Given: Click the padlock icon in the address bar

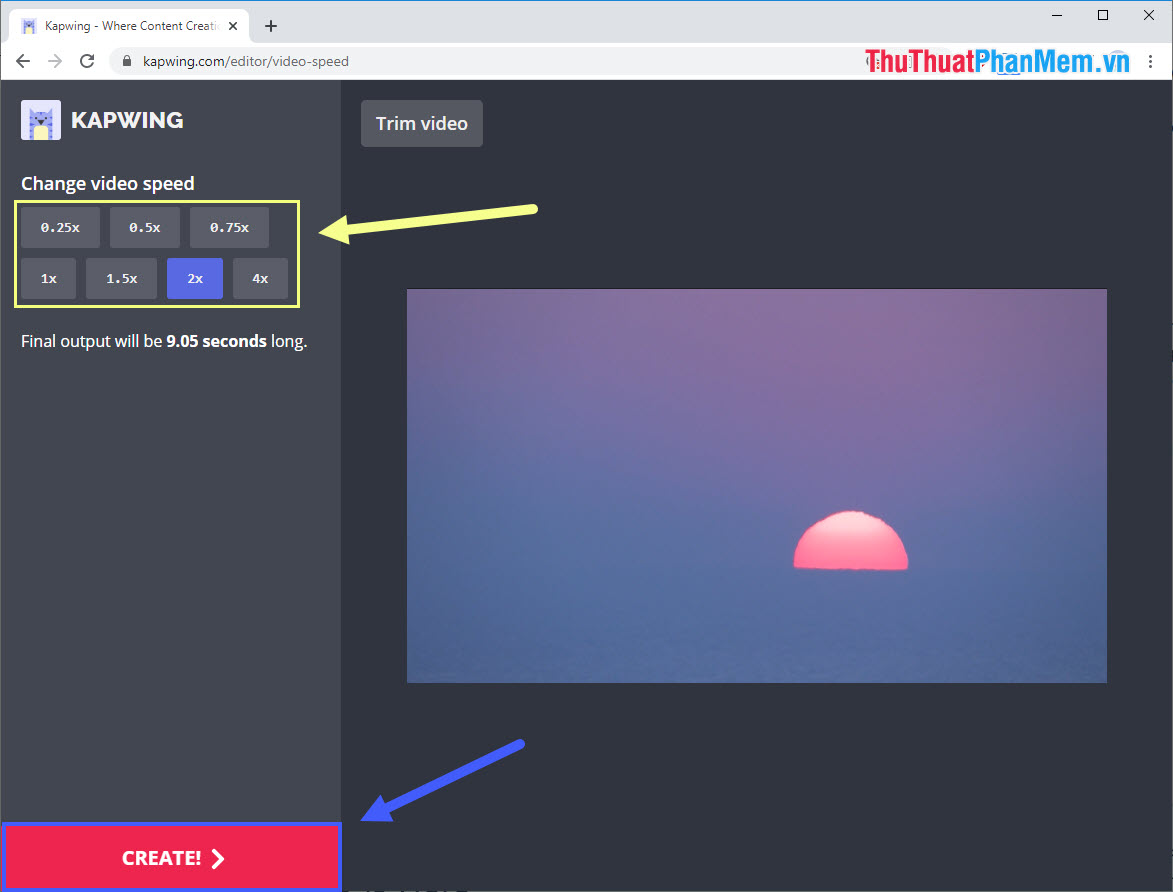Looking at the screenshot, I should click(126, 60).
